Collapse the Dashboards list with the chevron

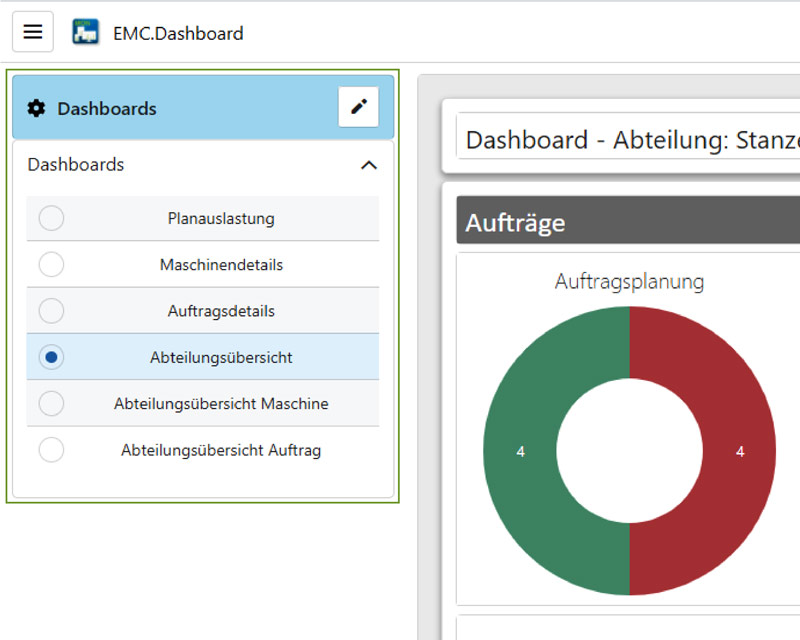point(368,164)
